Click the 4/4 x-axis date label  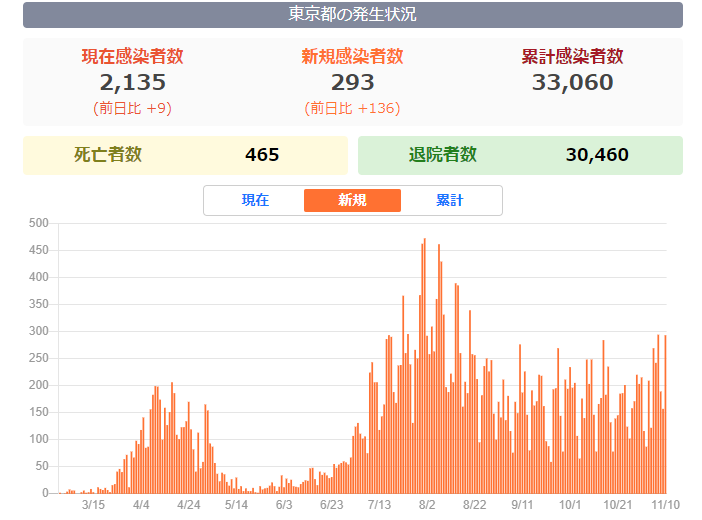[x=141, y=505]
